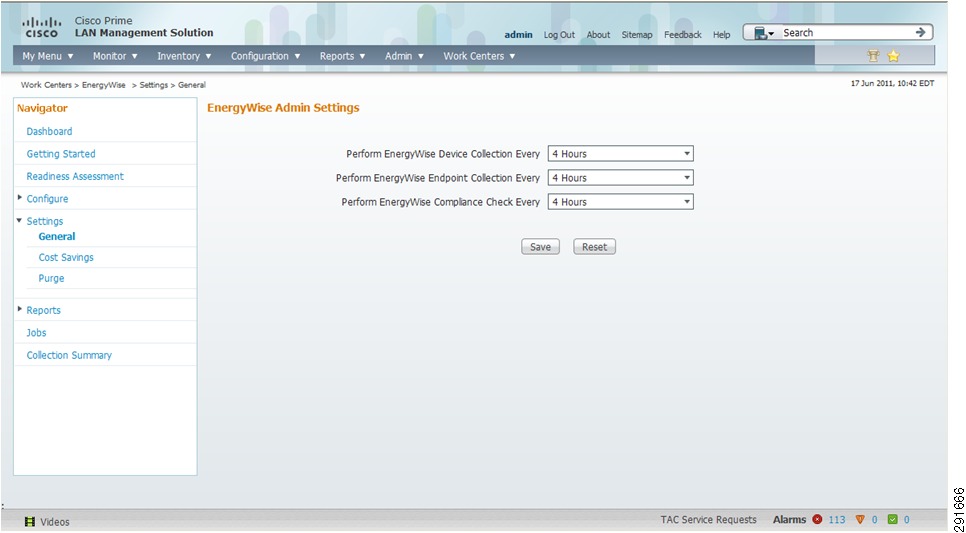Viewport: 966px width, 533px height.
Task: Open the Inventory menu
Action: pos(184,55)
